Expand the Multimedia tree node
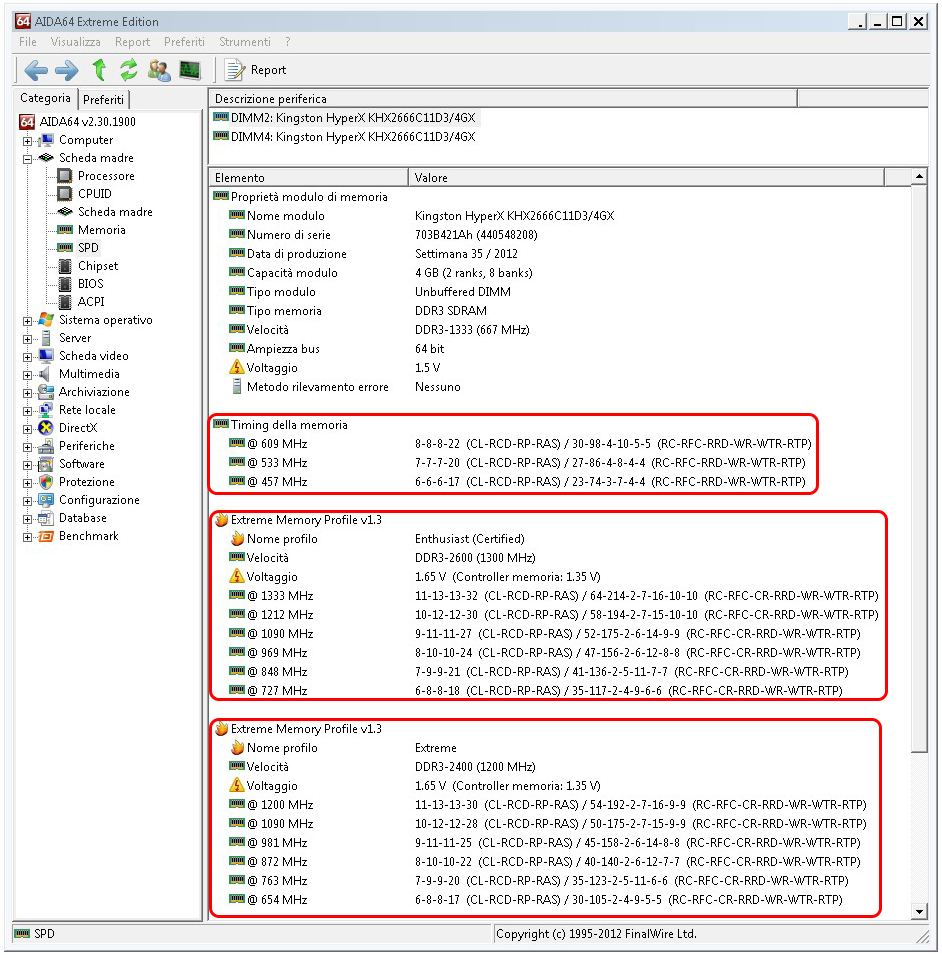 (27, 375)
